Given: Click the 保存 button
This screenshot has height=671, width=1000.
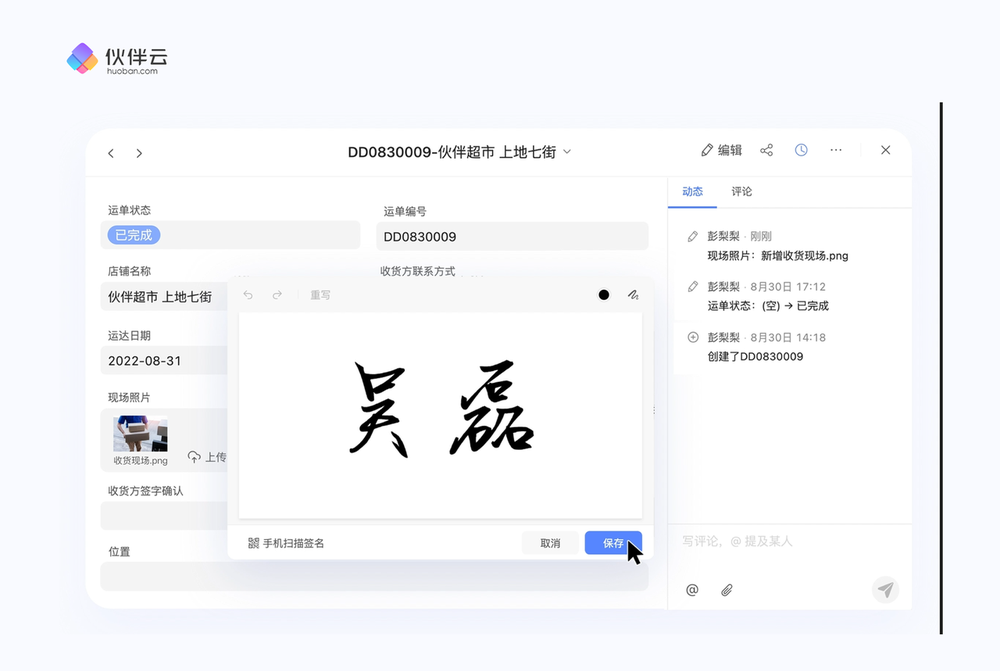Looking at the screenshot, I should [x=613, y=543].
